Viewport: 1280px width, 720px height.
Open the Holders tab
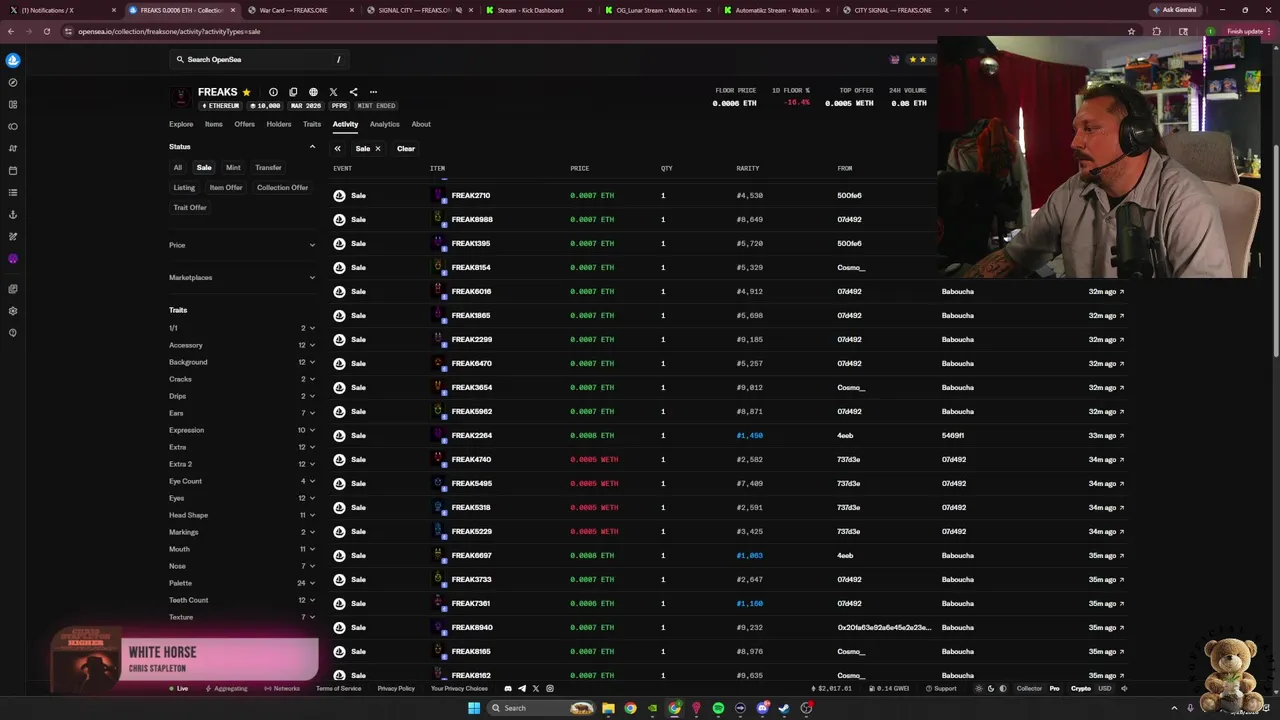point(279,124)
